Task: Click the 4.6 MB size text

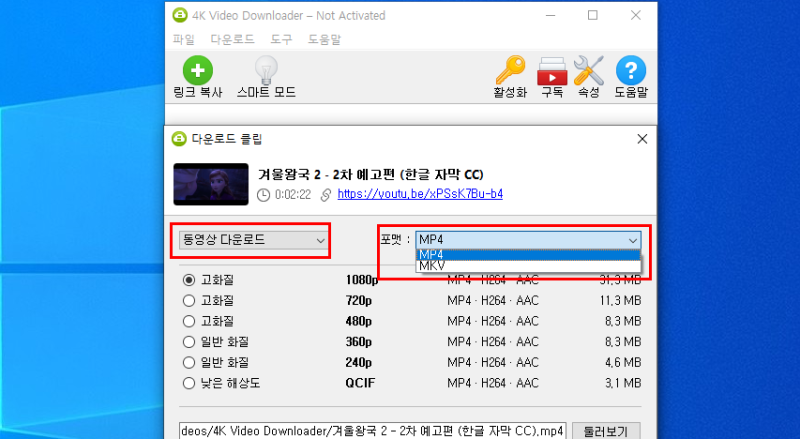Action: [x=623, y=362]
